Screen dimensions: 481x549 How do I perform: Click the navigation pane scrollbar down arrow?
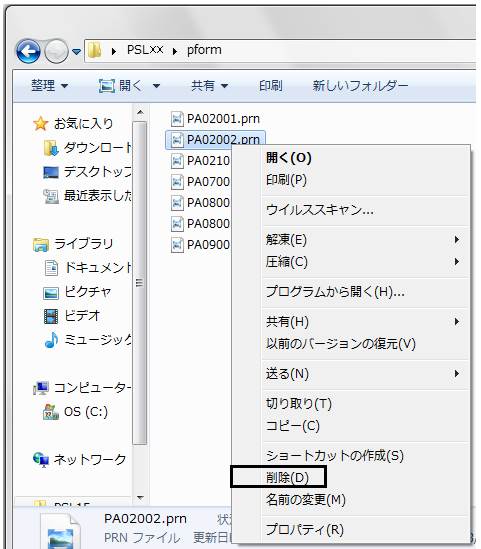point(140,498)
